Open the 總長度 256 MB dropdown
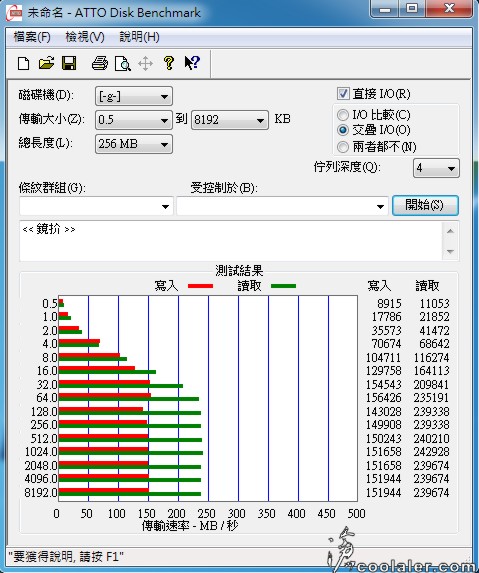The width and height of the screenshot is (479, 573). click(x=134, y=144)
